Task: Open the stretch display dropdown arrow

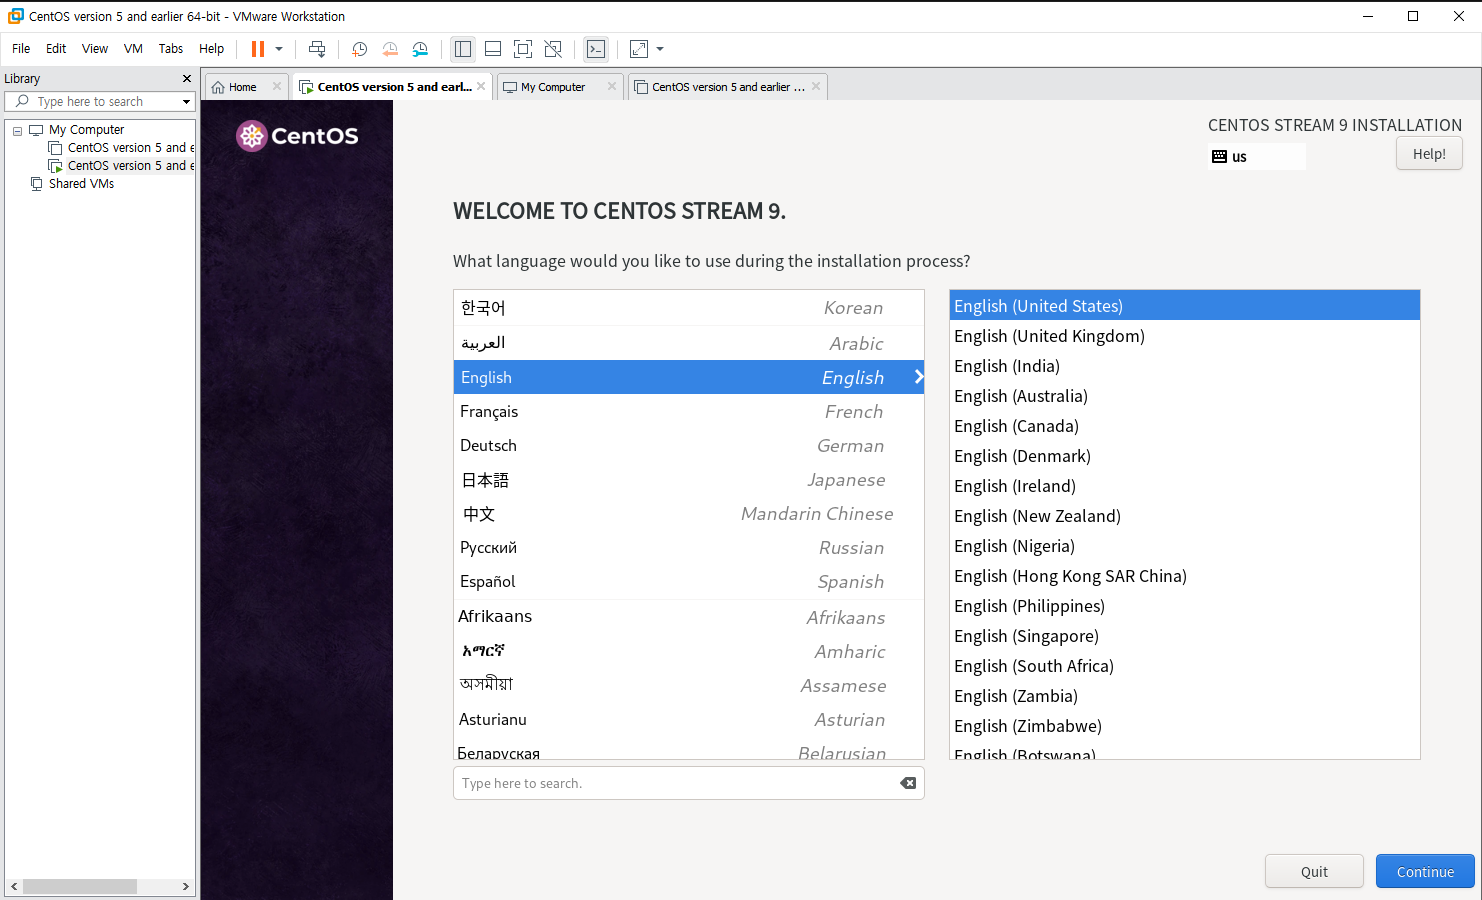Action: tap(660, 49)
